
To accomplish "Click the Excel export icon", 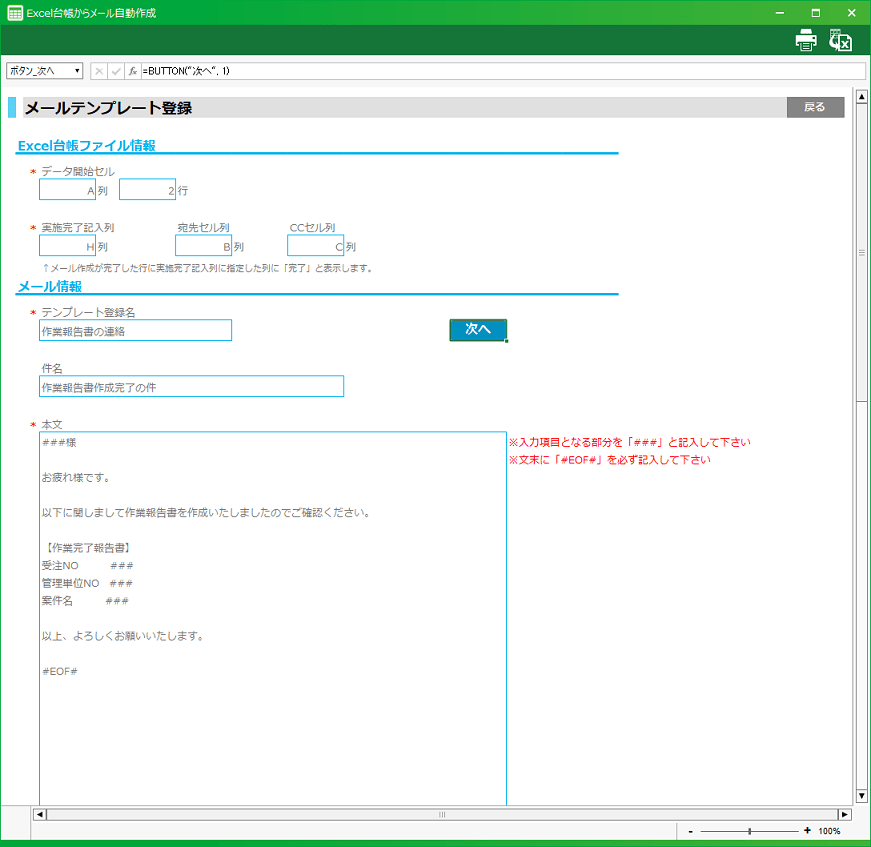I will click(840, 41).
